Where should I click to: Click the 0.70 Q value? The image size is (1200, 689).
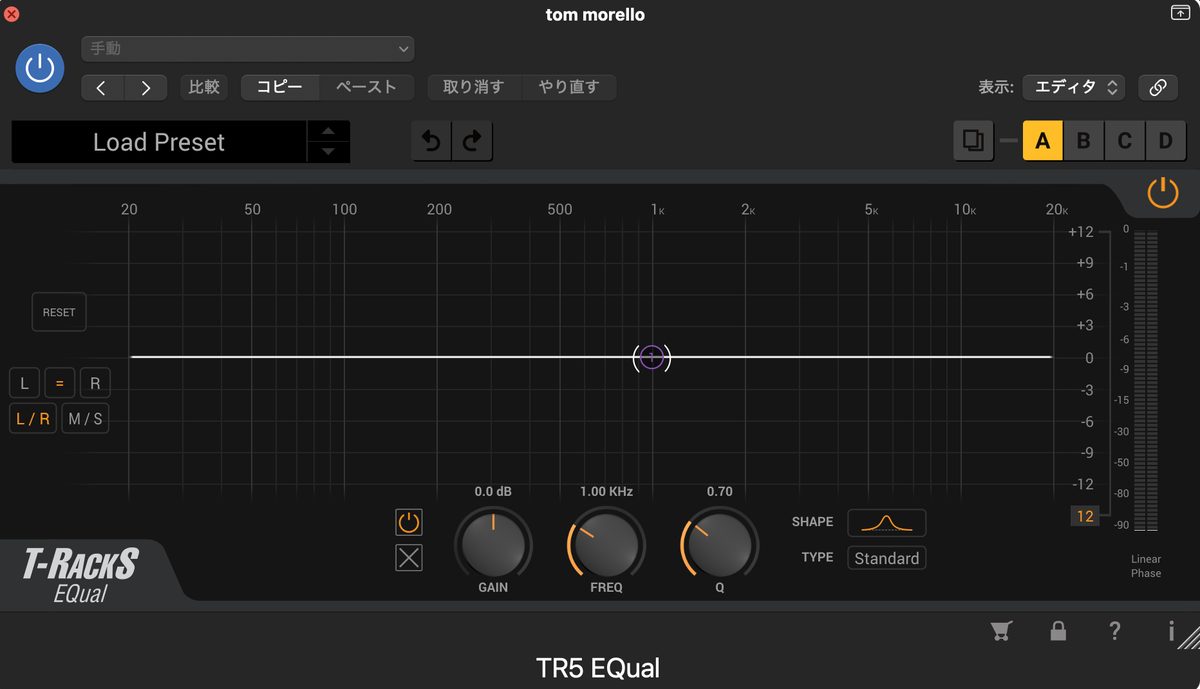[x=719, y=491]
